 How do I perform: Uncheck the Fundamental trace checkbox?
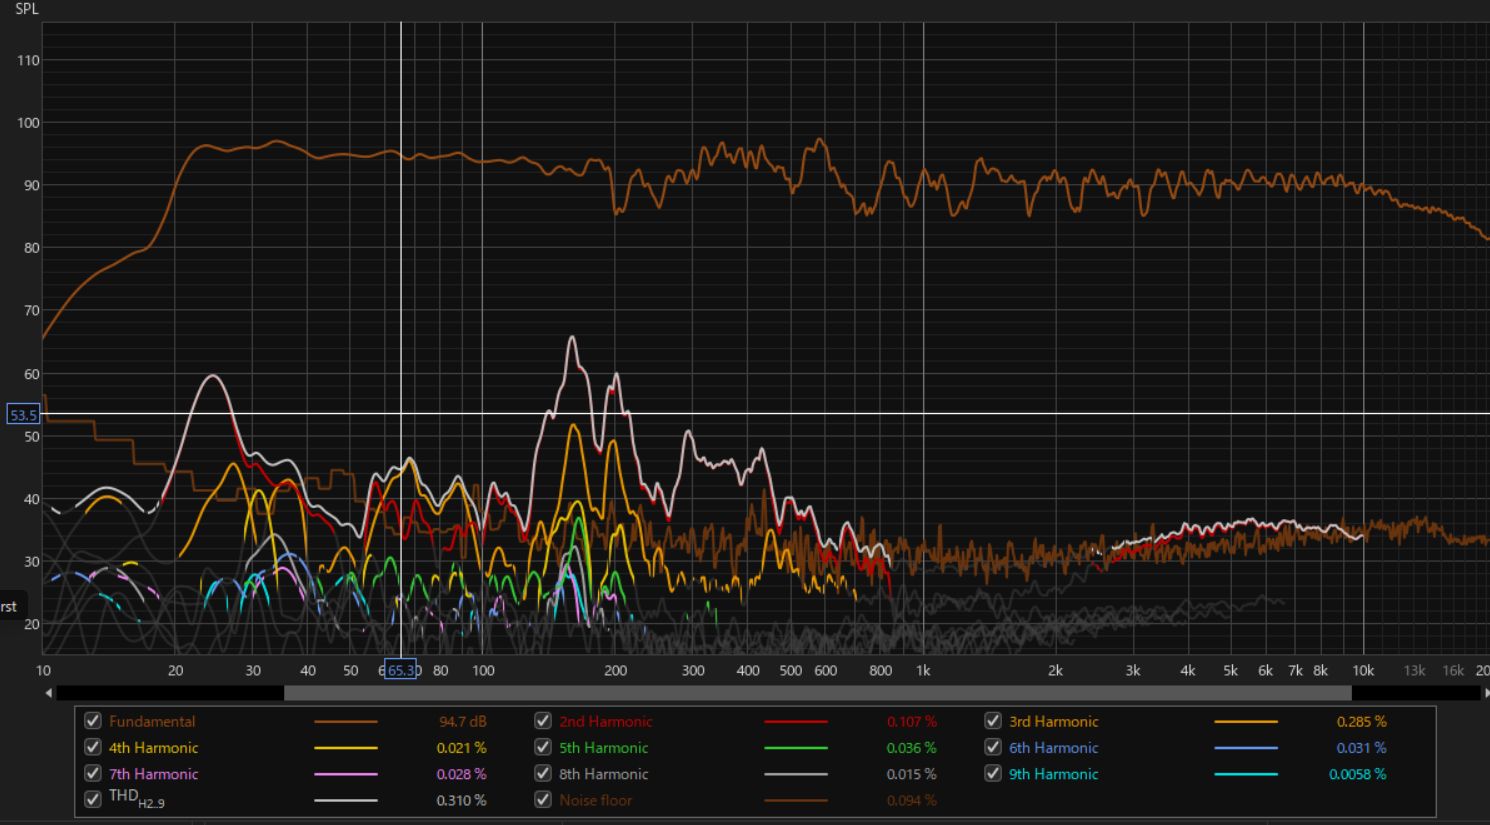(93, 721)
